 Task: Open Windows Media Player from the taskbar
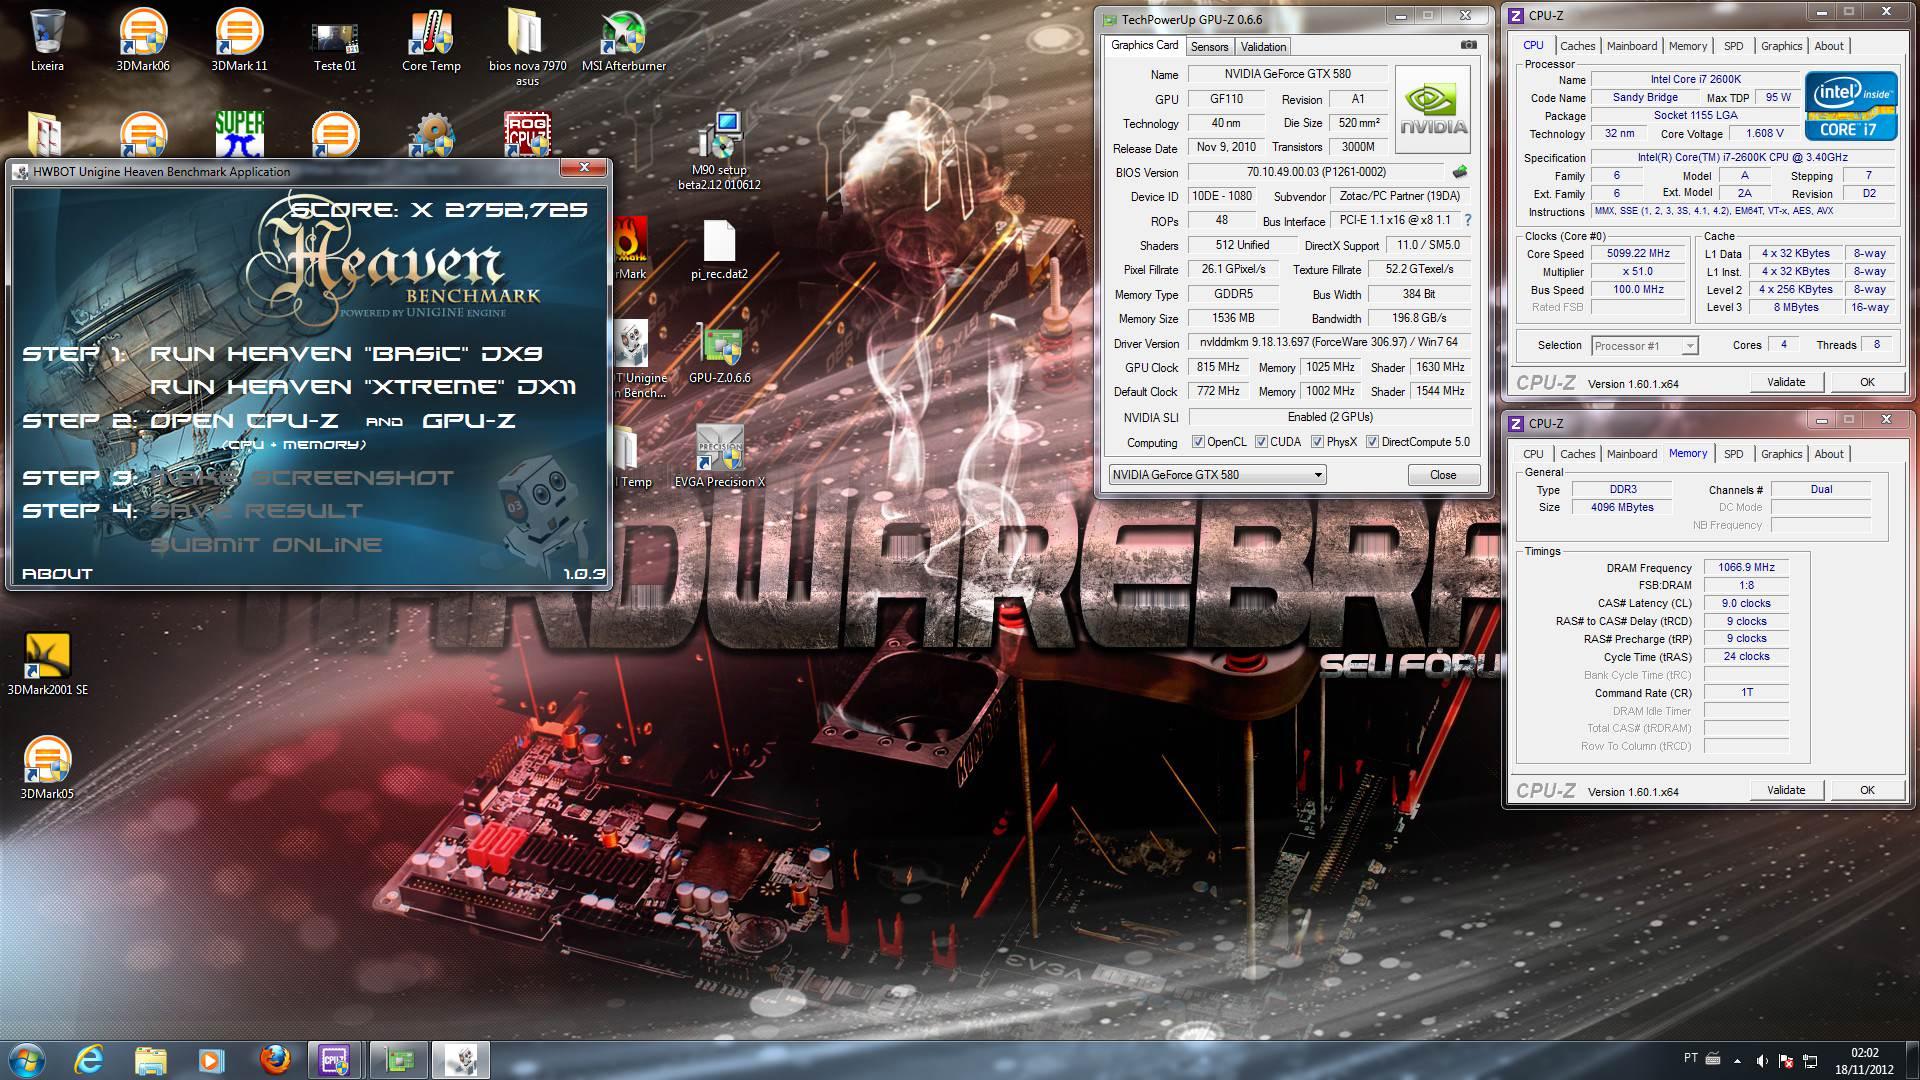211,1060
